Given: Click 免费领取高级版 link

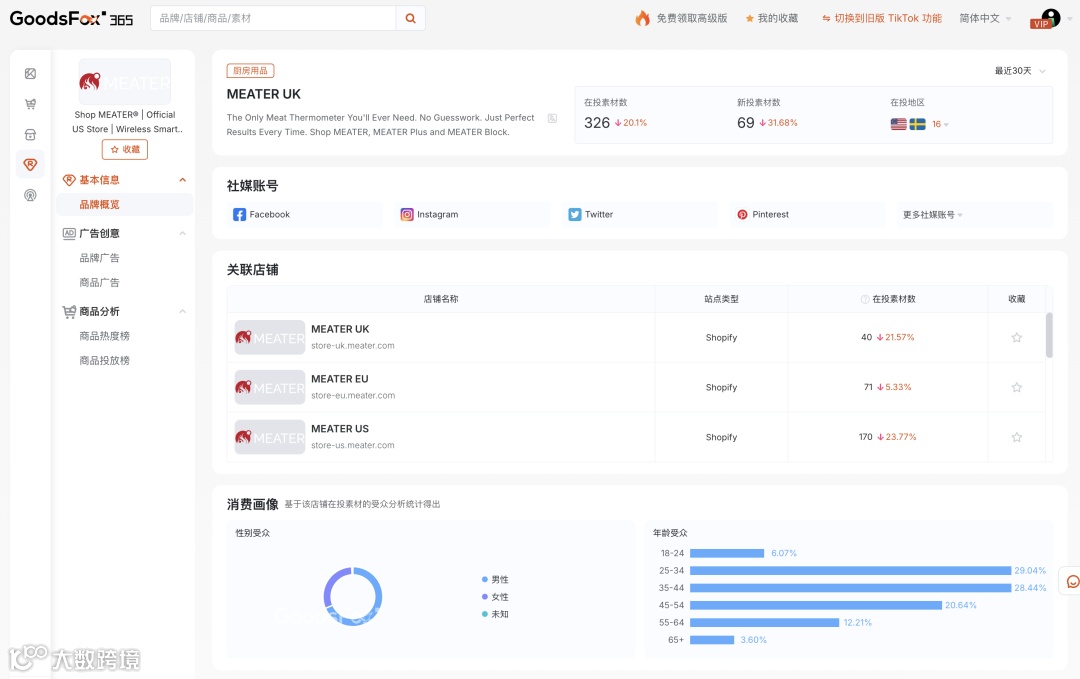Looking at the screenshot, I should pyautogui.click(x=692, y=19).
